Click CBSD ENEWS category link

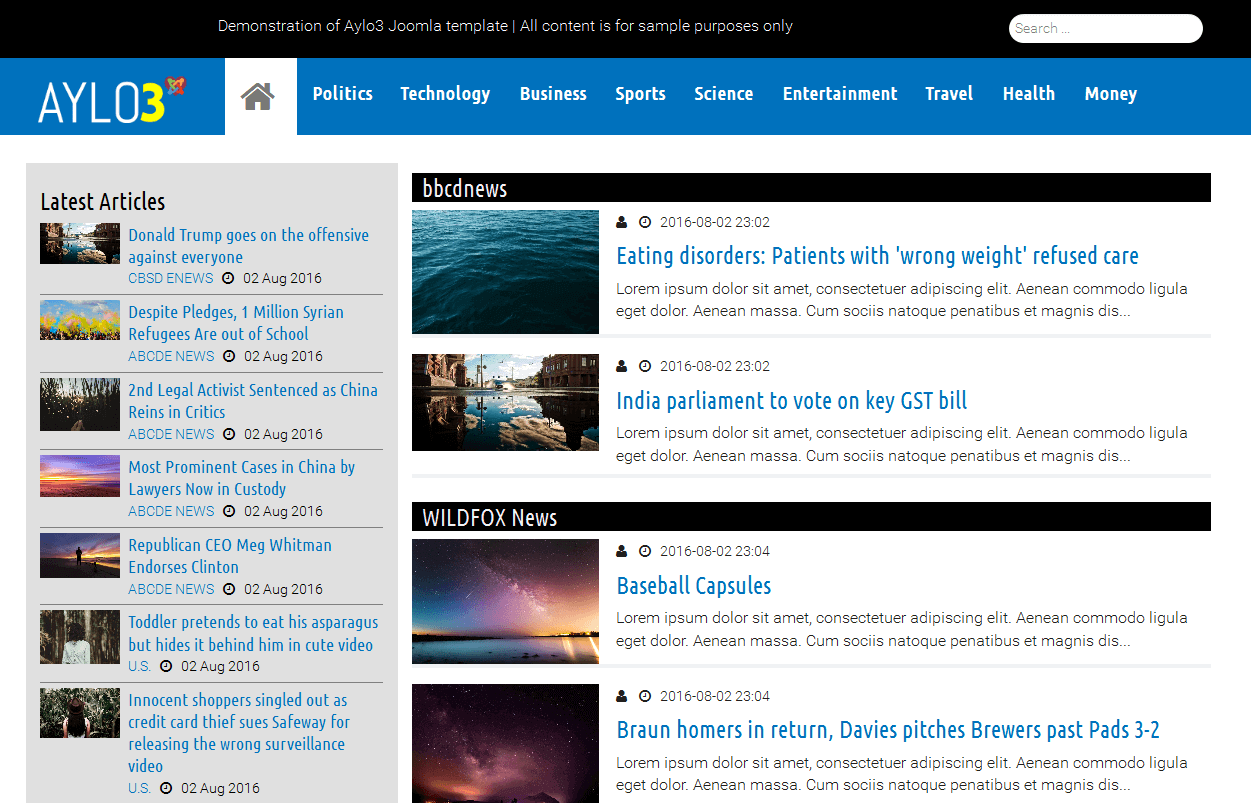click(171, 278)
